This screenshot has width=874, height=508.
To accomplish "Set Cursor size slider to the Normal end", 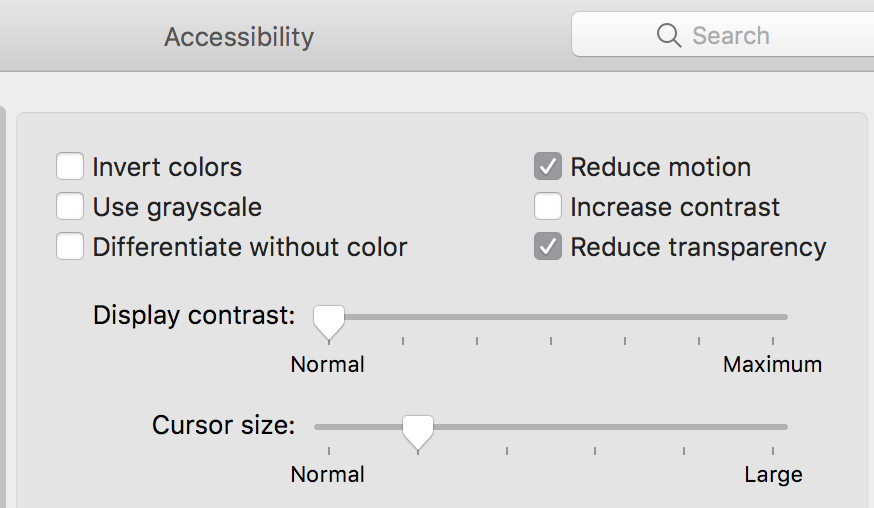I will coord(329,427).
